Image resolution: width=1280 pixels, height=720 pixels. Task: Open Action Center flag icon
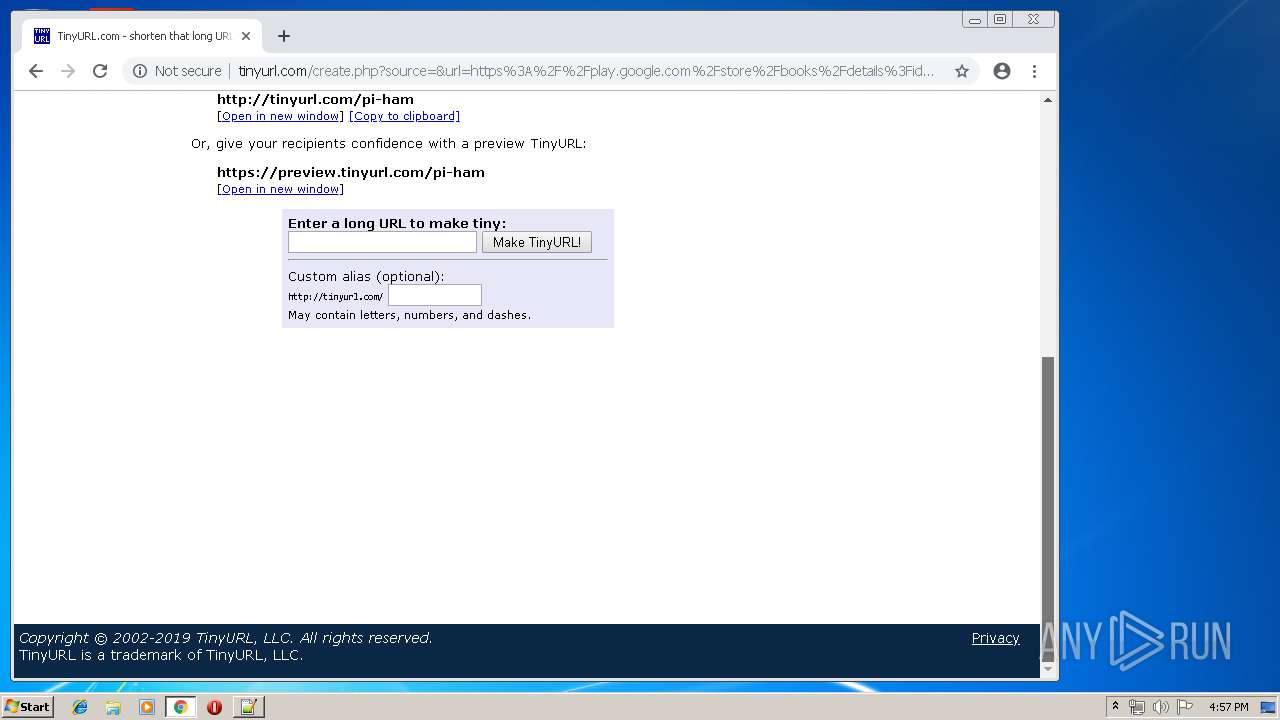(x=1185, y=707)
